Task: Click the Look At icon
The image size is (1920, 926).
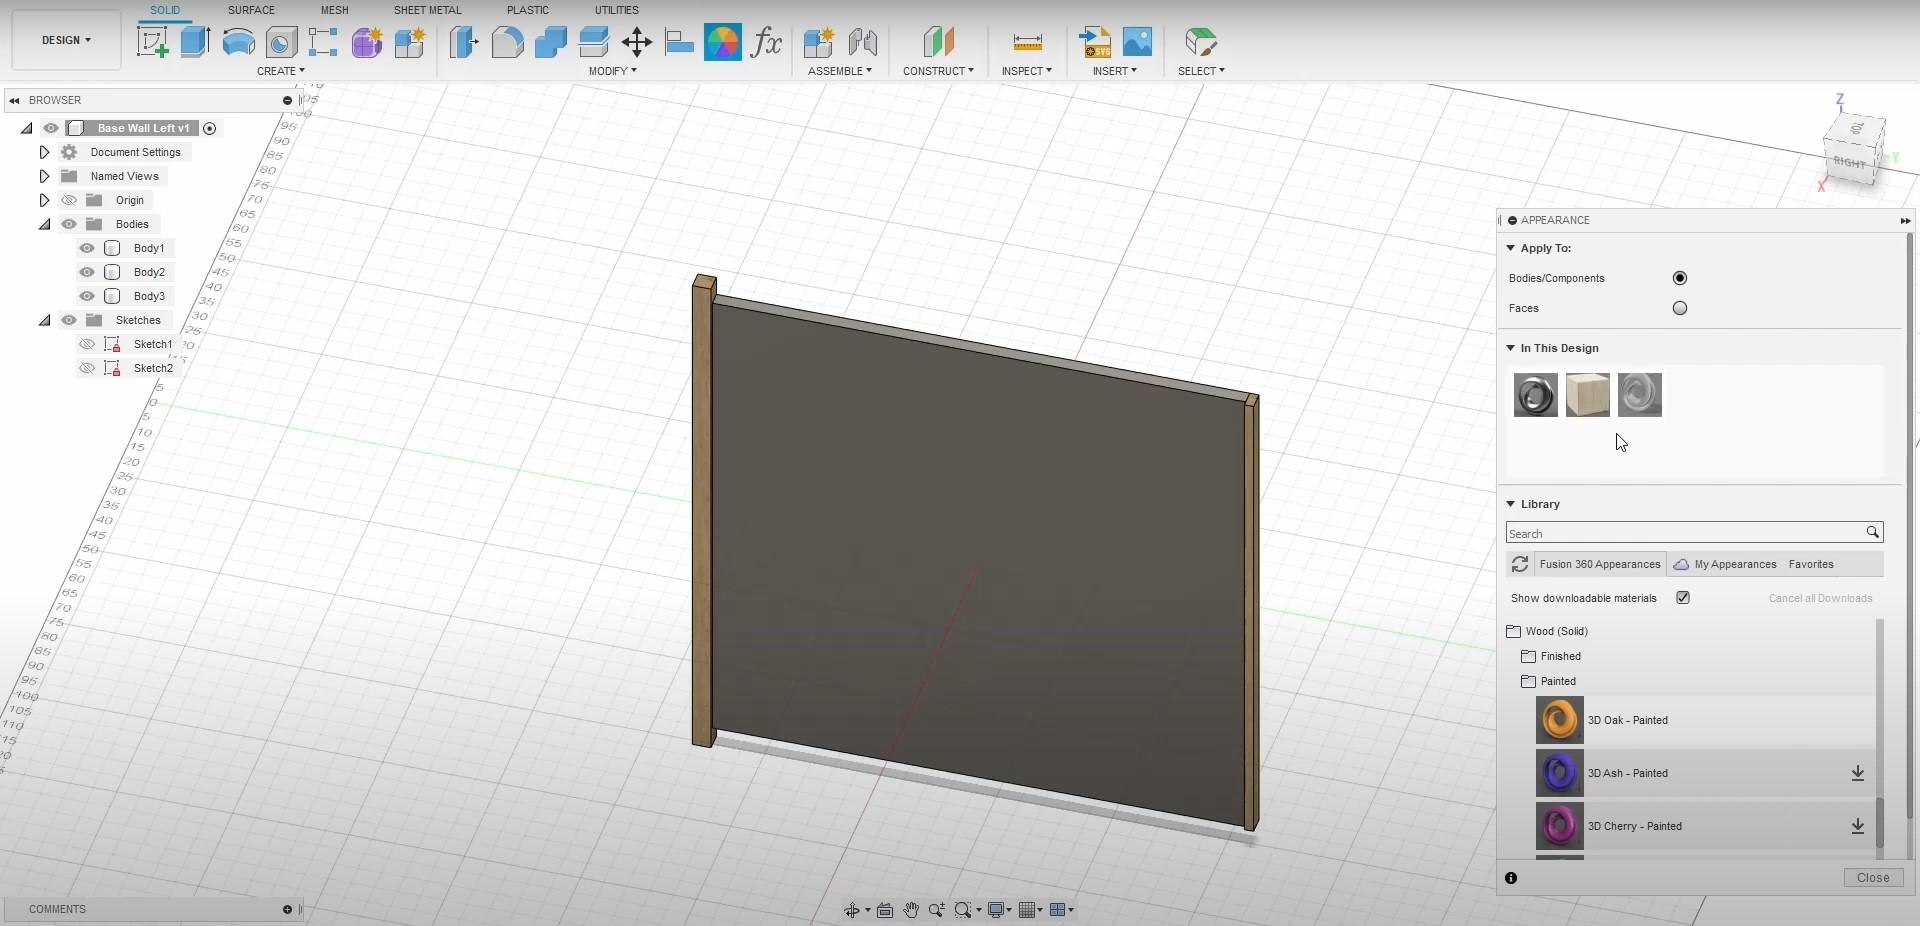Action: tap(885, 910)
